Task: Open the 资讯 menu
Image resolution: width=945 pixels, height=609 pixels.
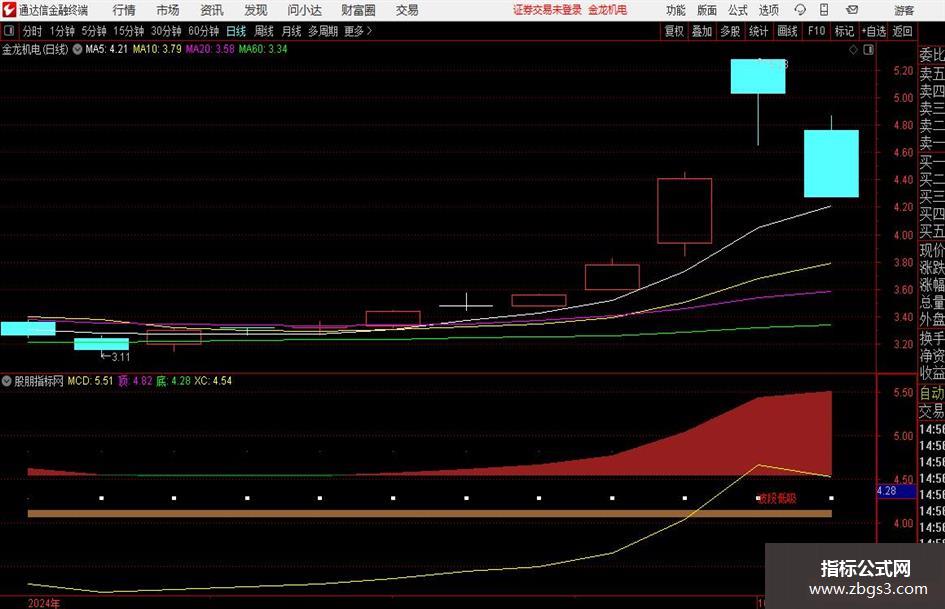Action: tap(212, 10)
